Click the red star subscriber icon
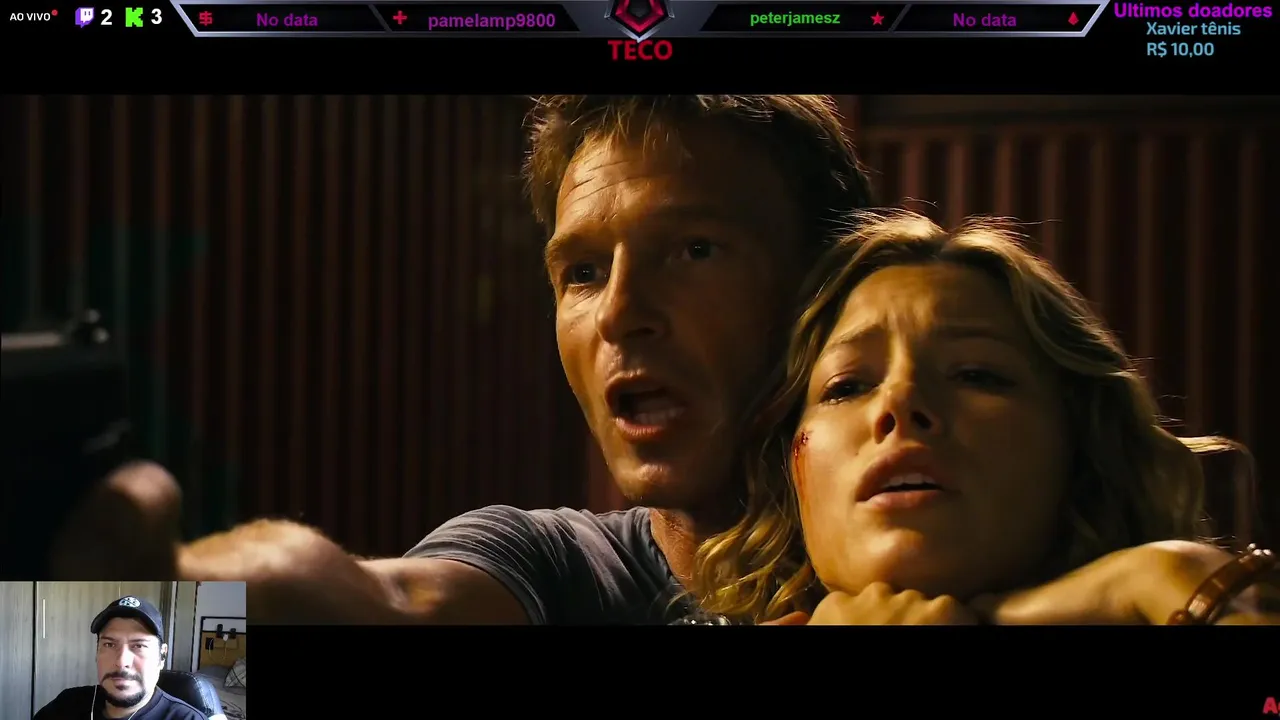The width and height of the screenshot is (1280, 720). (x=877, y=19)
